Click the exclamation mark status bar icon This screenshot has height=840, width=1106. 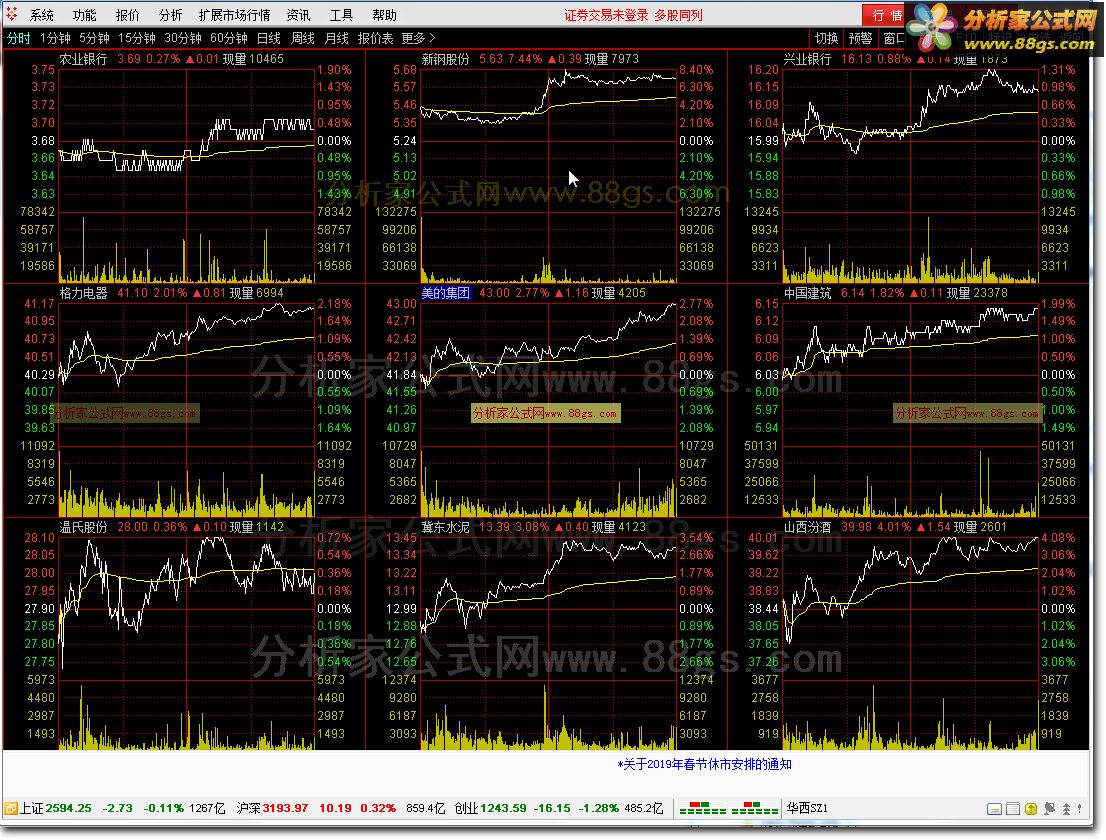pyautogui.click(x=1080, y=809)
